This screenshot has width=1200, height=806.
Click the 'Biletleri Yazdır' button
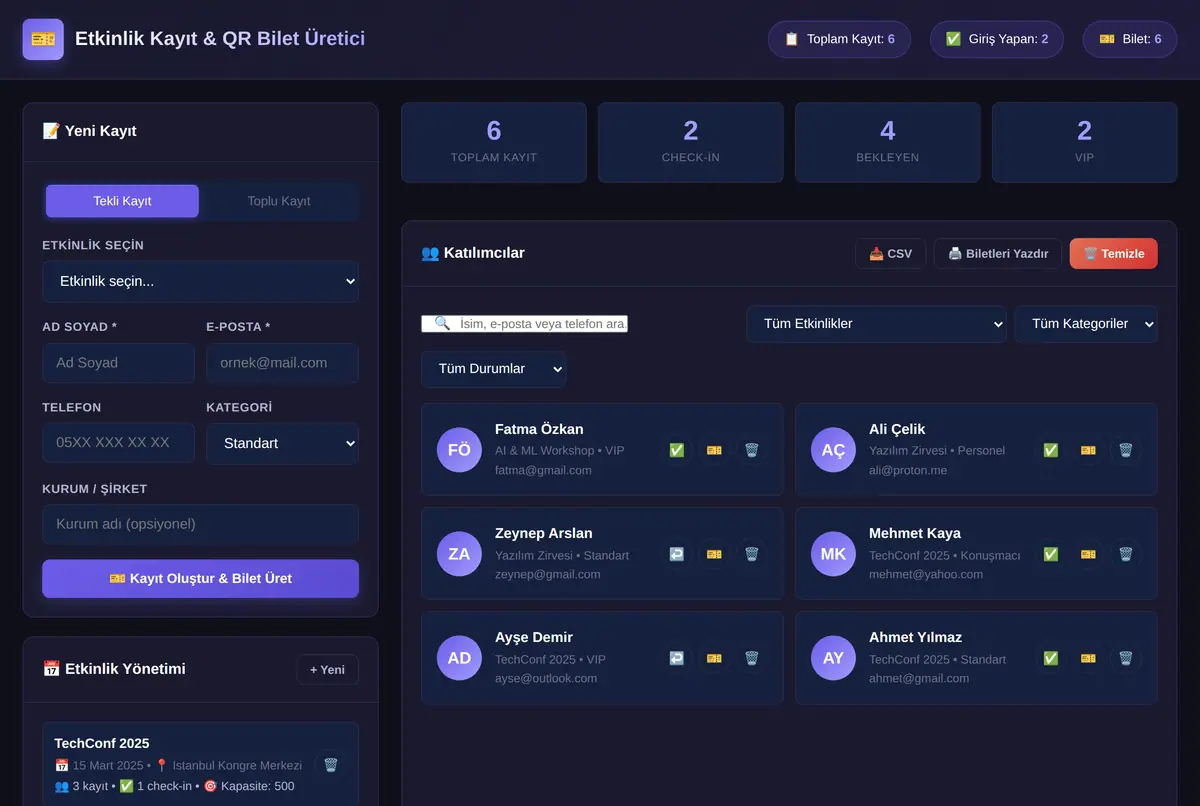998,254
